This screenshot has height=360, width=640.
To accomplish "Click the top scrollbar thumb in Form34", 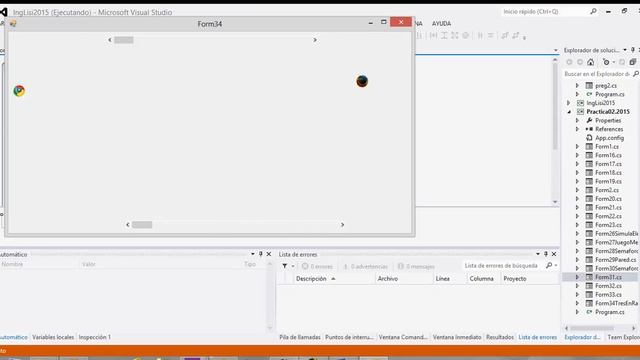I will pos(124,40).
